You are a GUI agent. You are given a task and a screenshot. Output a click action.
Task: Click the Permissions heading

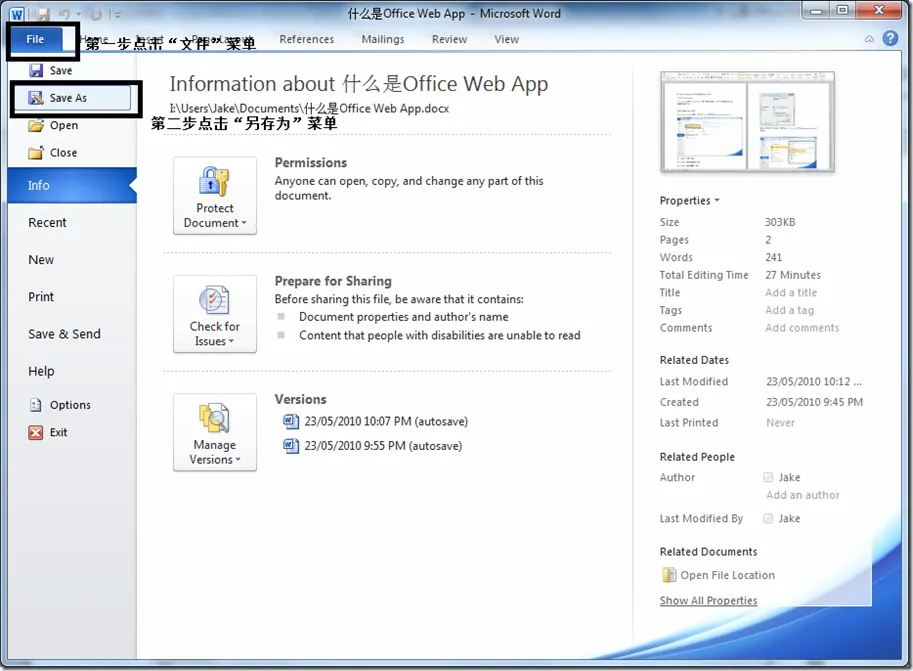[310, 163]
